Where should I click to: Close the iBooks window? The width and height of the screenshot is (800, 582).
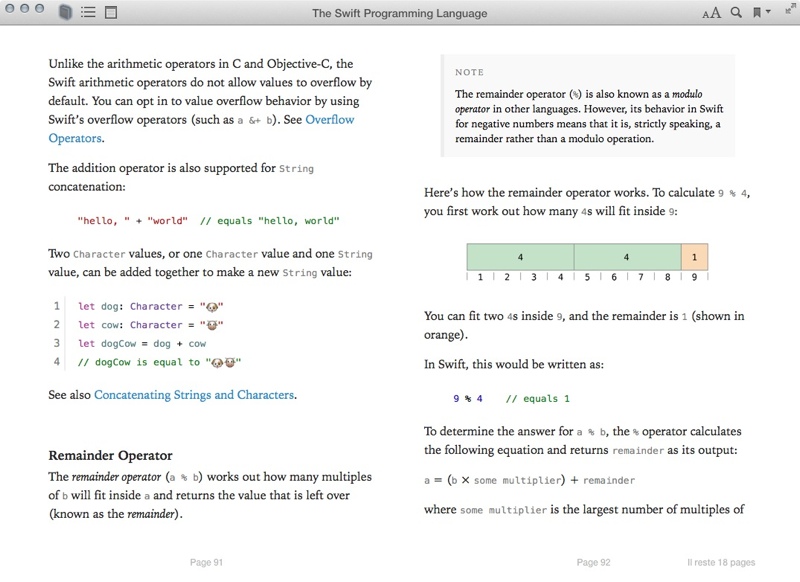click(10, 9)
